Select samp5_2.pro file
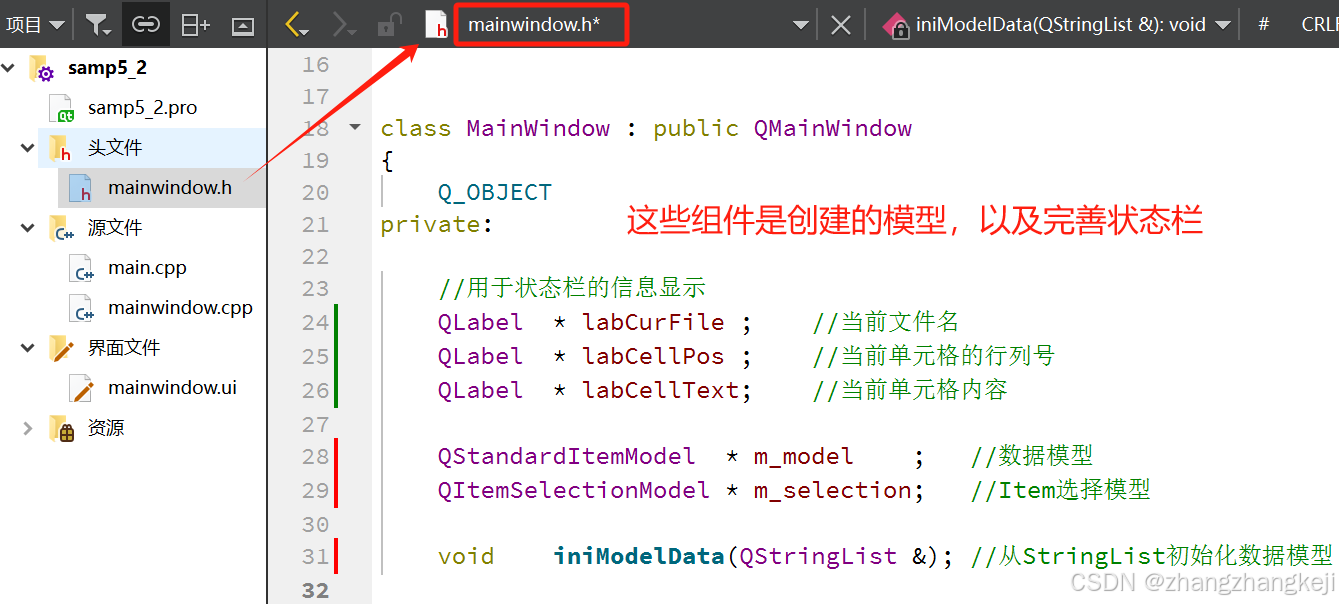The height and width of the screenshot is (604, 1339). coord(142,108)
